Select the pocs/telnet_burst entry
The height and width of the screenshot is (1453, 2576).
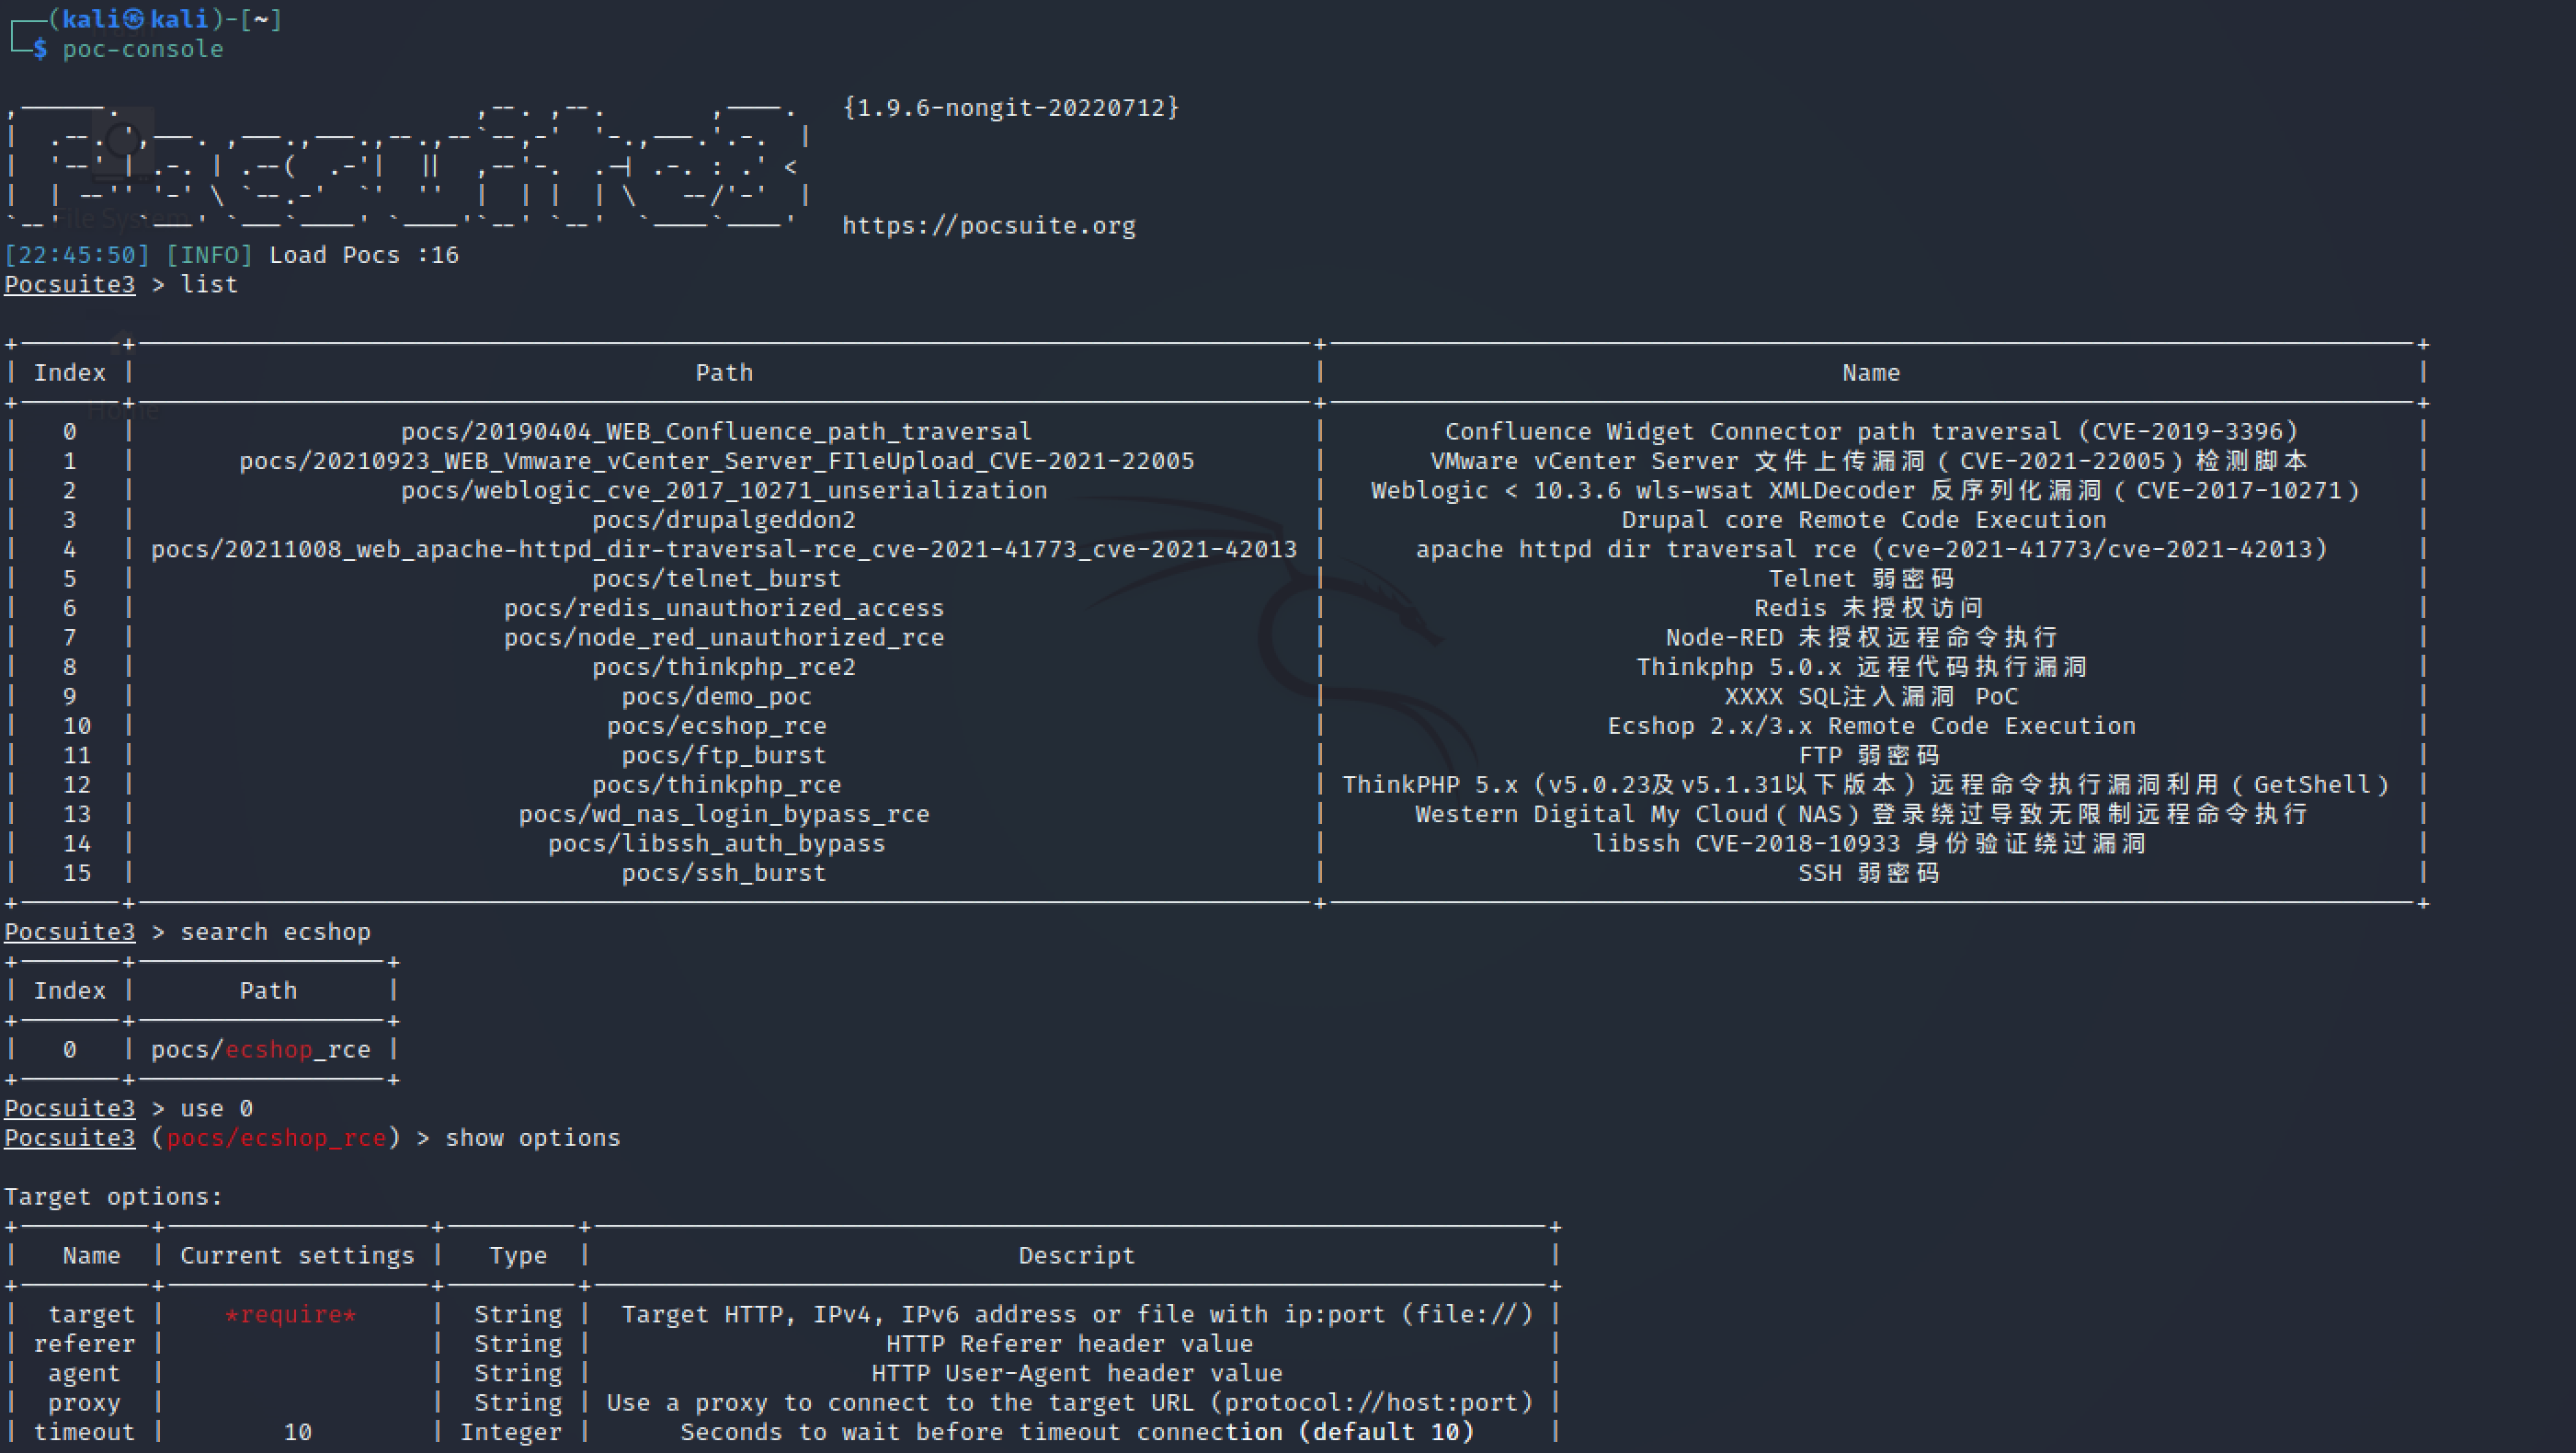click(716, 578)
